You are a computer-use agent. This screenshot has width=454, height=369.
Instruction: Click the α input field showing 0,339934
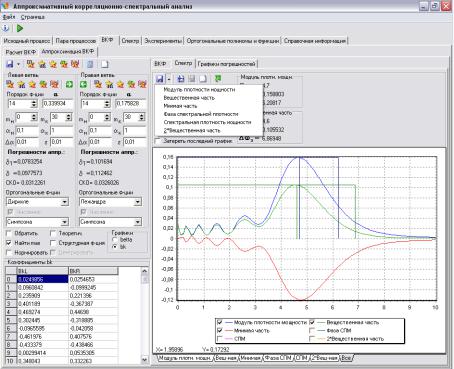point(57,104)
